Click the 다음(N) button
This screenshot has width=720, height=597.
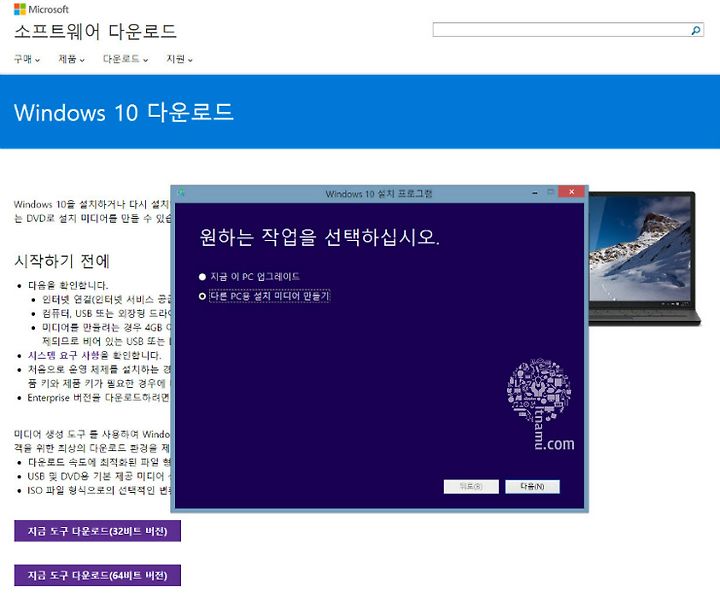[x=532, y=486]
